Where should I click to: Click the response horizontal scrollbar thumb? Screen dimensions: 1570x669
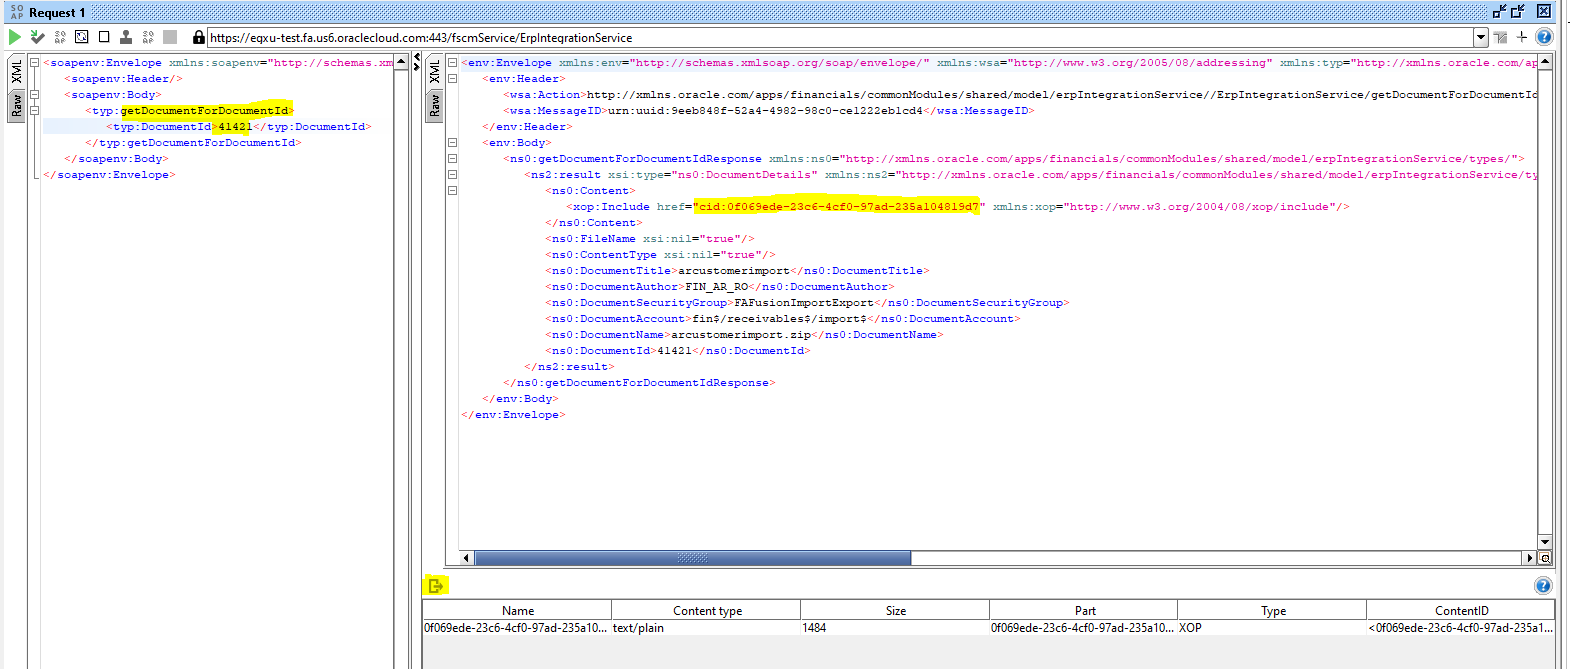[x=692, y=558]
